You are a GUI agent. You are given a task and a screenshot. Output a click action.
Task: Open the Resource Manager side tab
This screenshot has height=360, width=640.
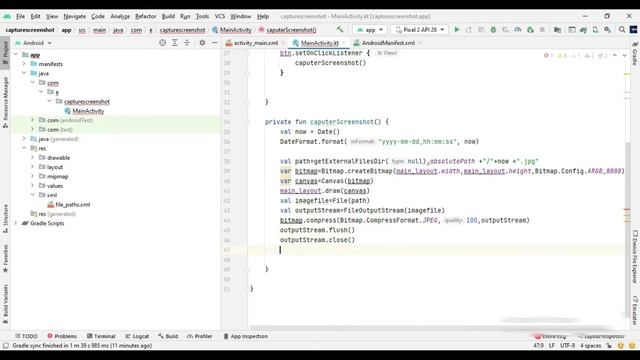[x=5, y=101]
